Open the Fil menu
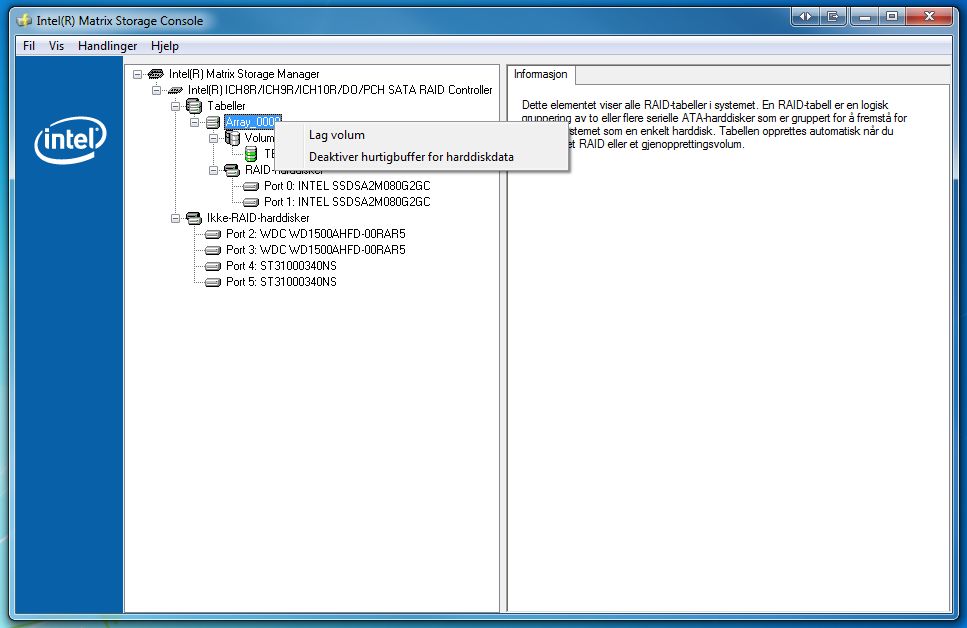 [28, 46]
